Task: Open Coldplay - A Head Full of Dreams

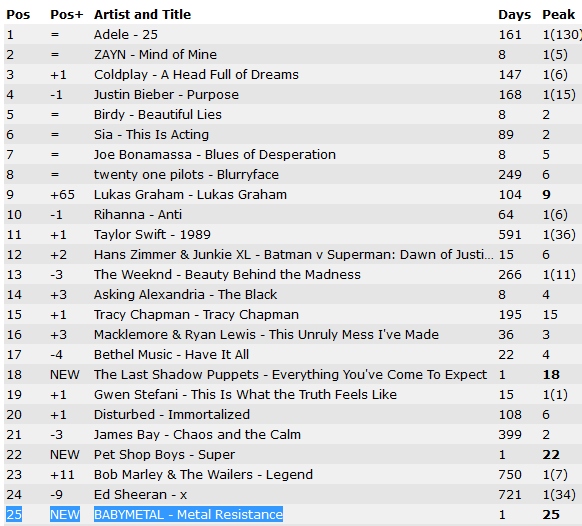Action: tap(196, 75)
